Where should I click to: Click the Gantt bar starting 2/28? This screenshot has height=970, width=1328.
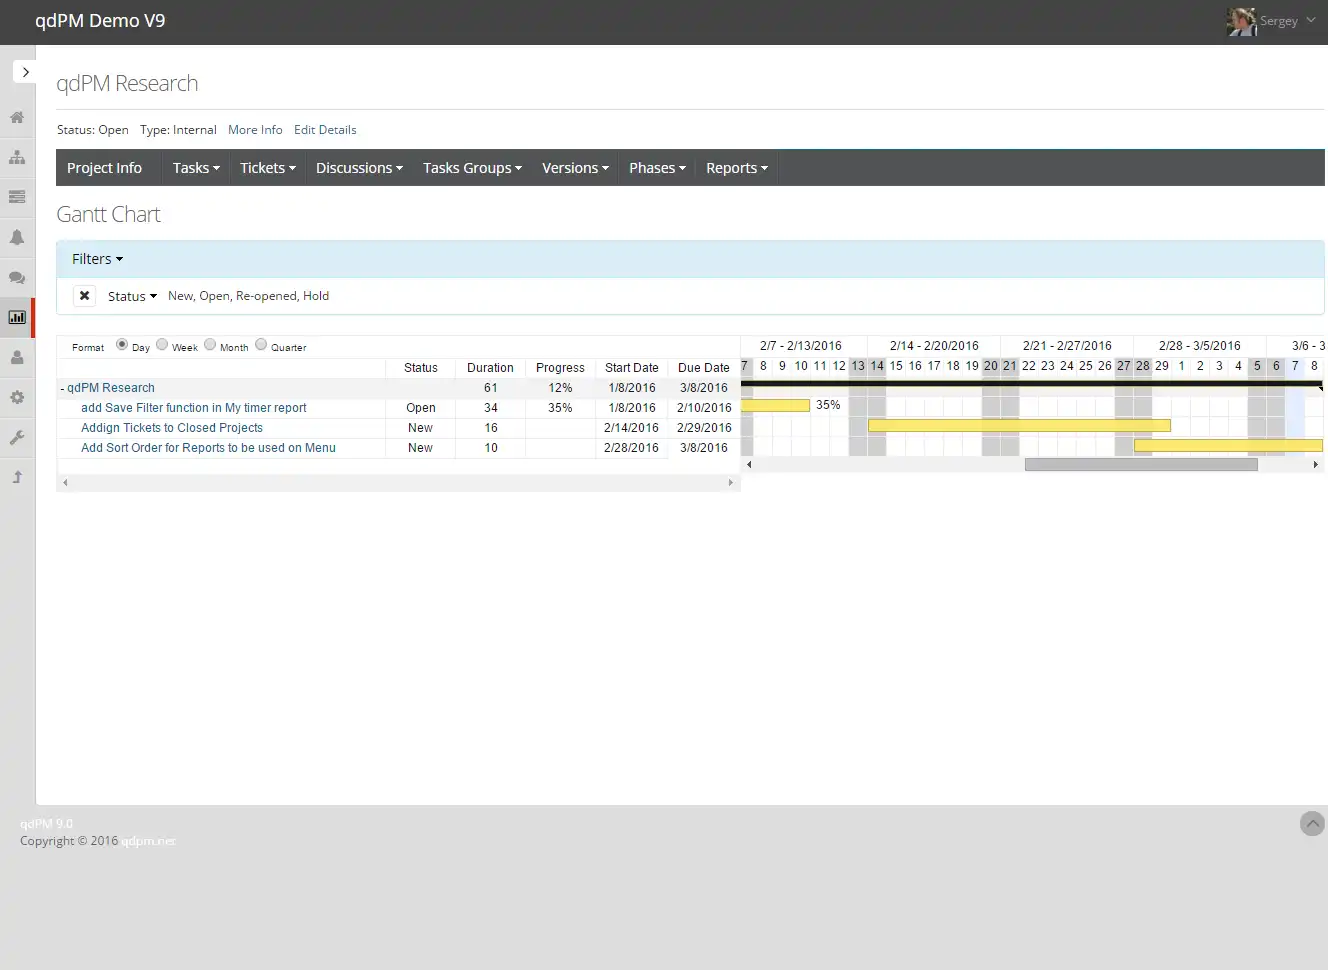point(1228,445)
